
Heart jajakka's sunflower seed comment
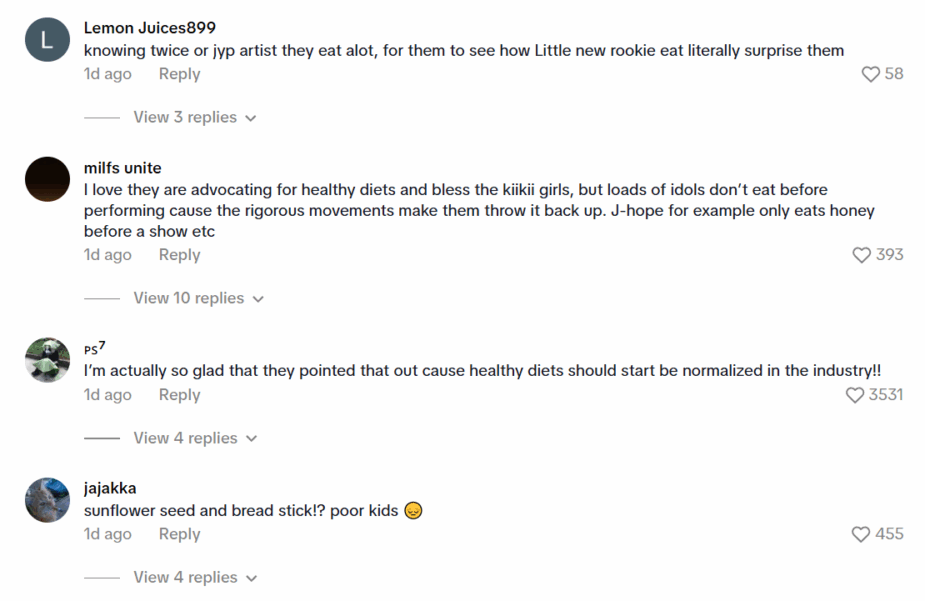pyautogui.click(x=861, y=534)
